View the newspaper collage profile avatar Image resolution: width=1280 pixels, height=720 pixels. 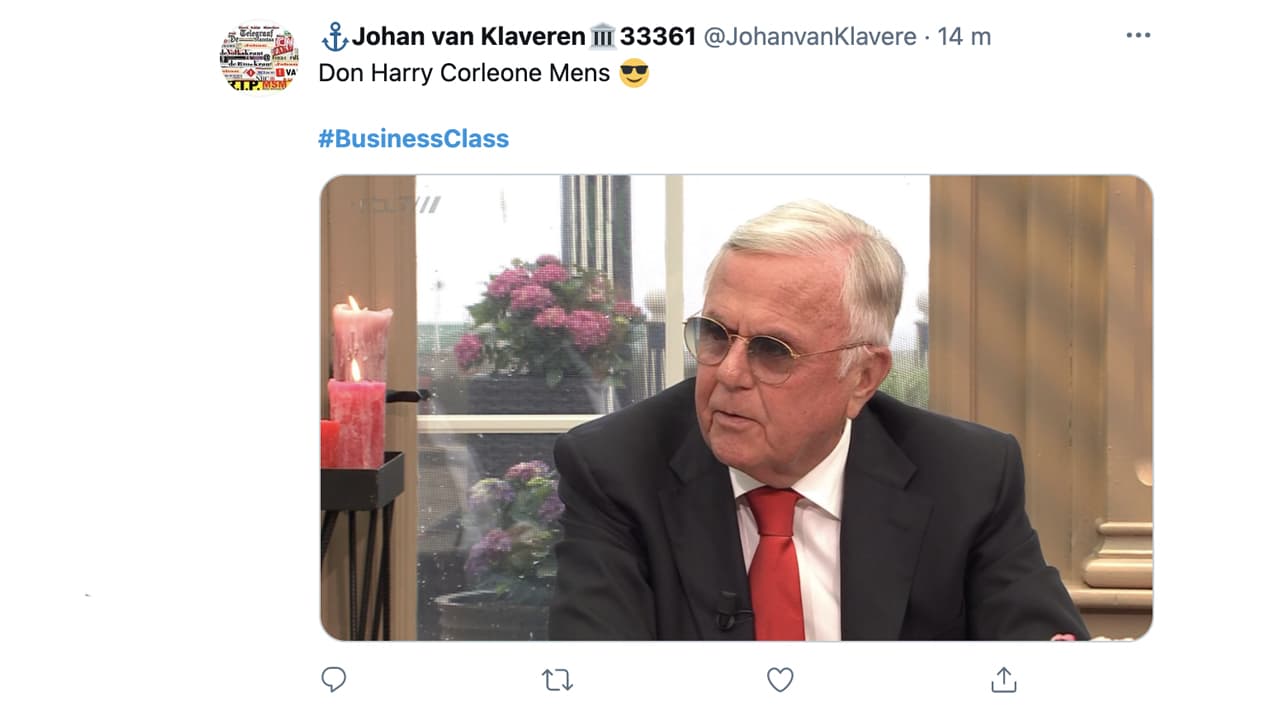pos(258,58)
